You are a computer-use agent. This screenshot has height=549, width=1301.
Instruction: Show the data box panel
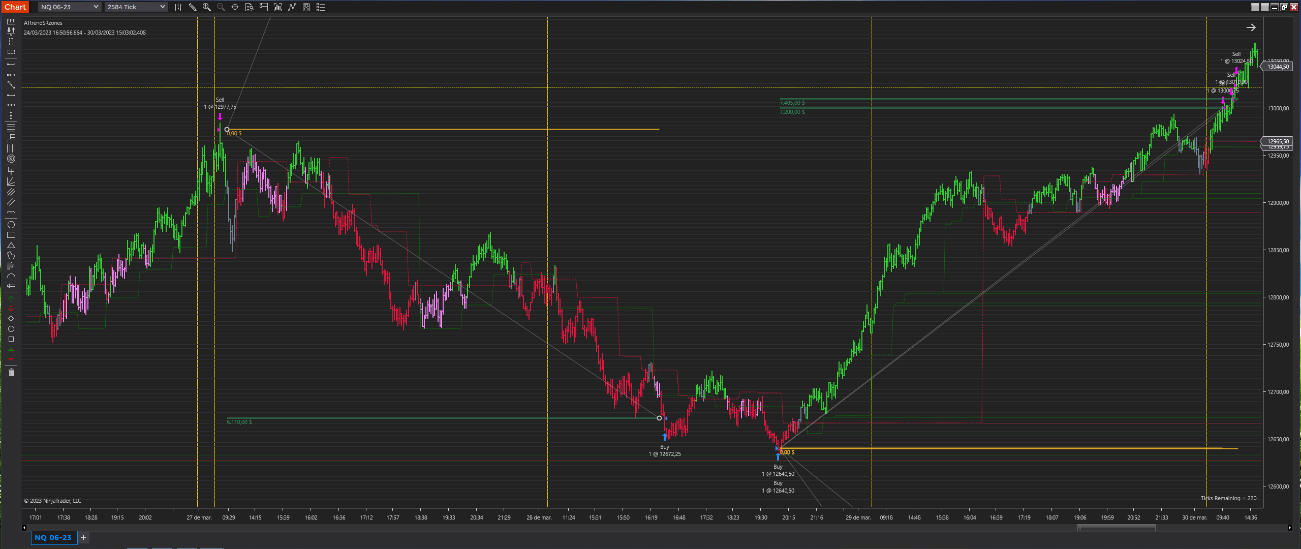[249, 7]
